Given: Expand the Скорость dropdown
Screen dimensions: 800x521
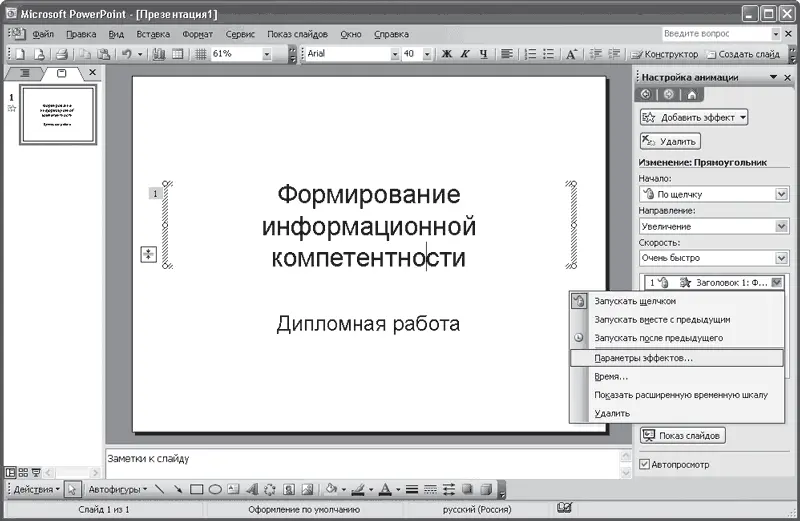Looking at the screenshot, I should [781, 258].
